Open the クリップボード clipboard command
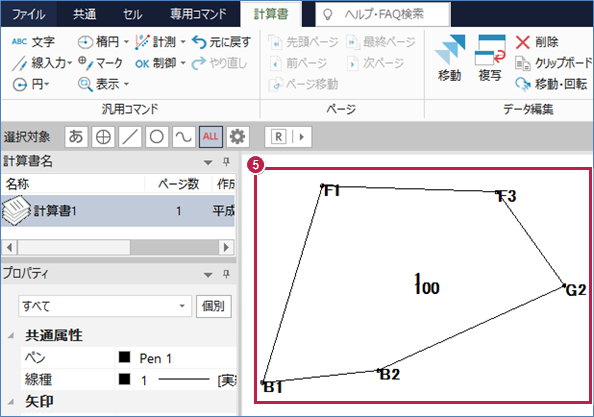This screenshot has height=417, width=594. pos(553,63)
